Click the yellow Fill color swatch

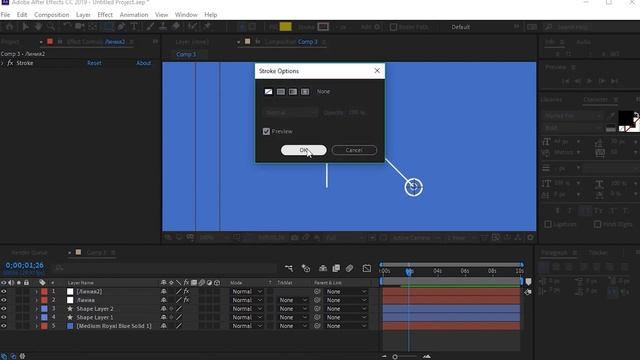pyautogui.click(x=285, y=27)
